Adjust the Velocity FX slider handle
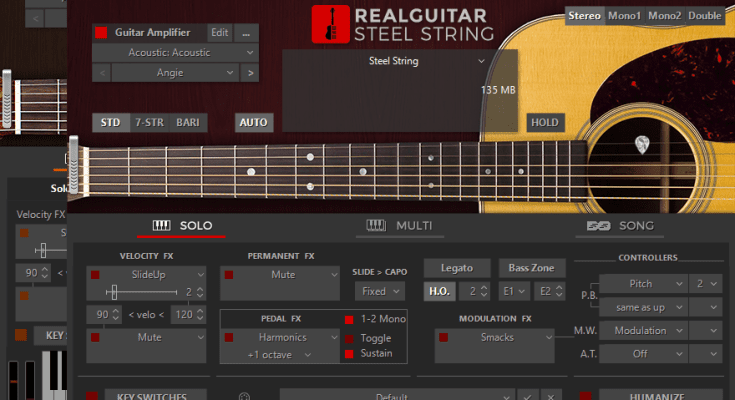This screenshot has width=735, height=400. tap(114, 292)
